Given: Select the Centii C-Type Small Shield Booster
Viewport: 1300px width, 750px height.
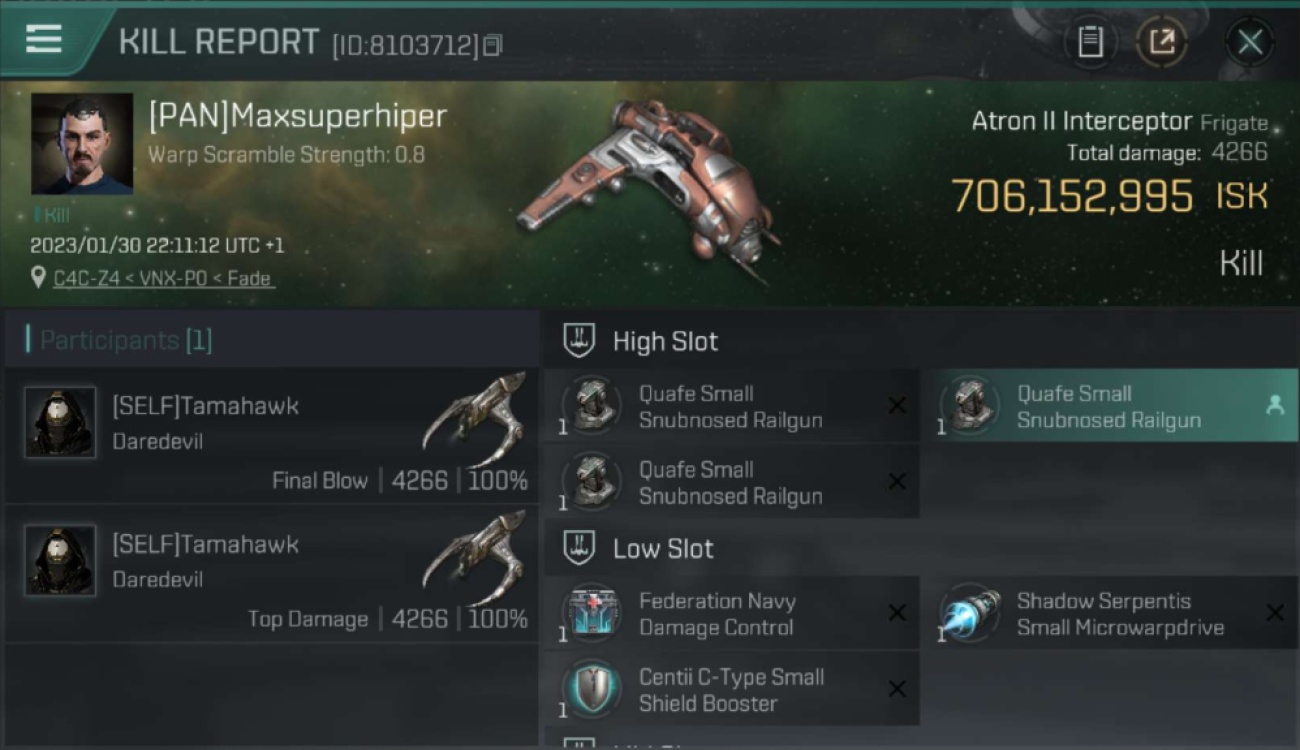Looking at the screenshot, I should click(732, 689).
